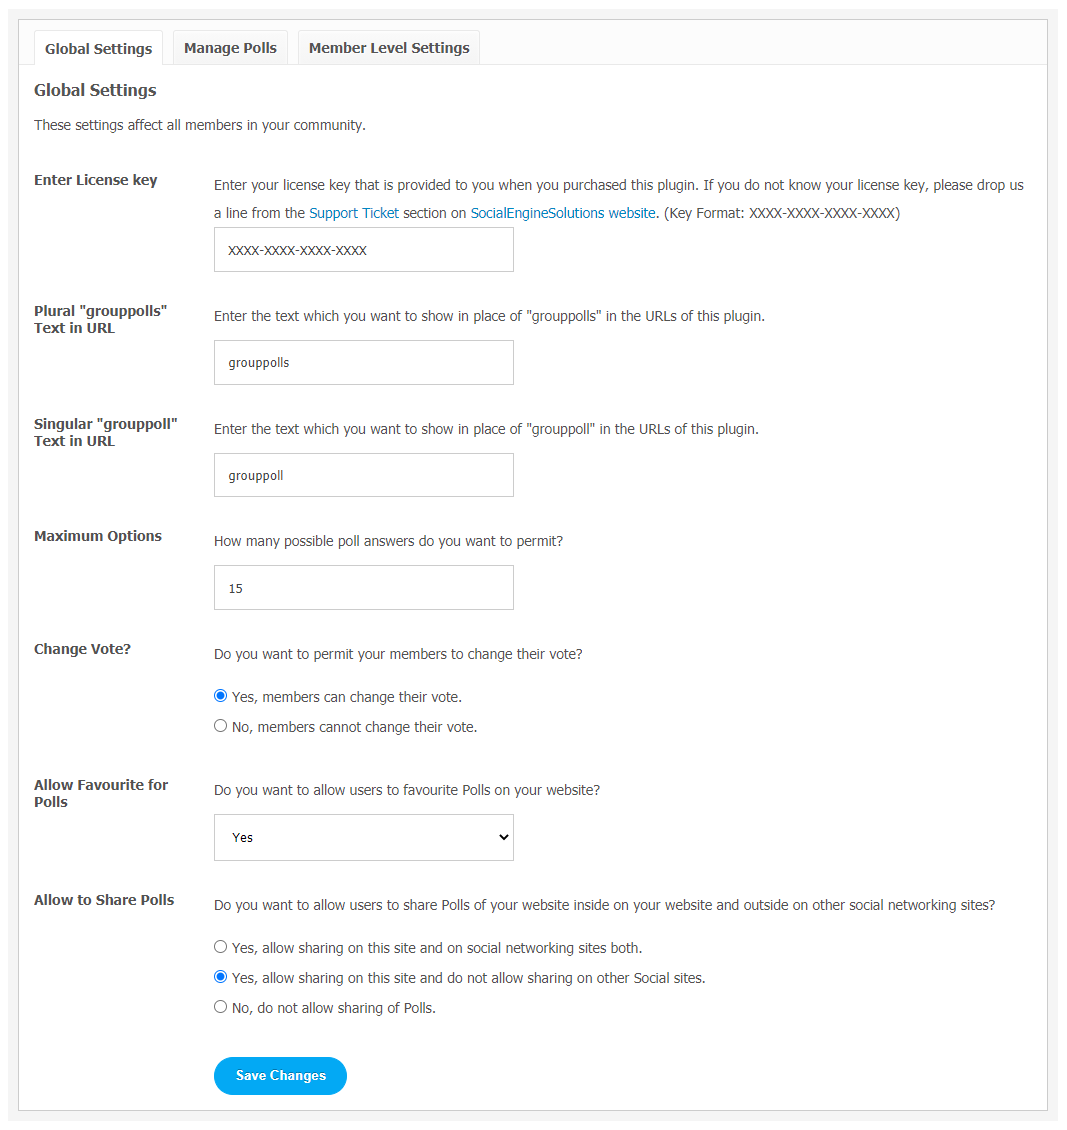Open the Support Ticket link
Screen dimensions: 1067x1130
coord(354,213)
